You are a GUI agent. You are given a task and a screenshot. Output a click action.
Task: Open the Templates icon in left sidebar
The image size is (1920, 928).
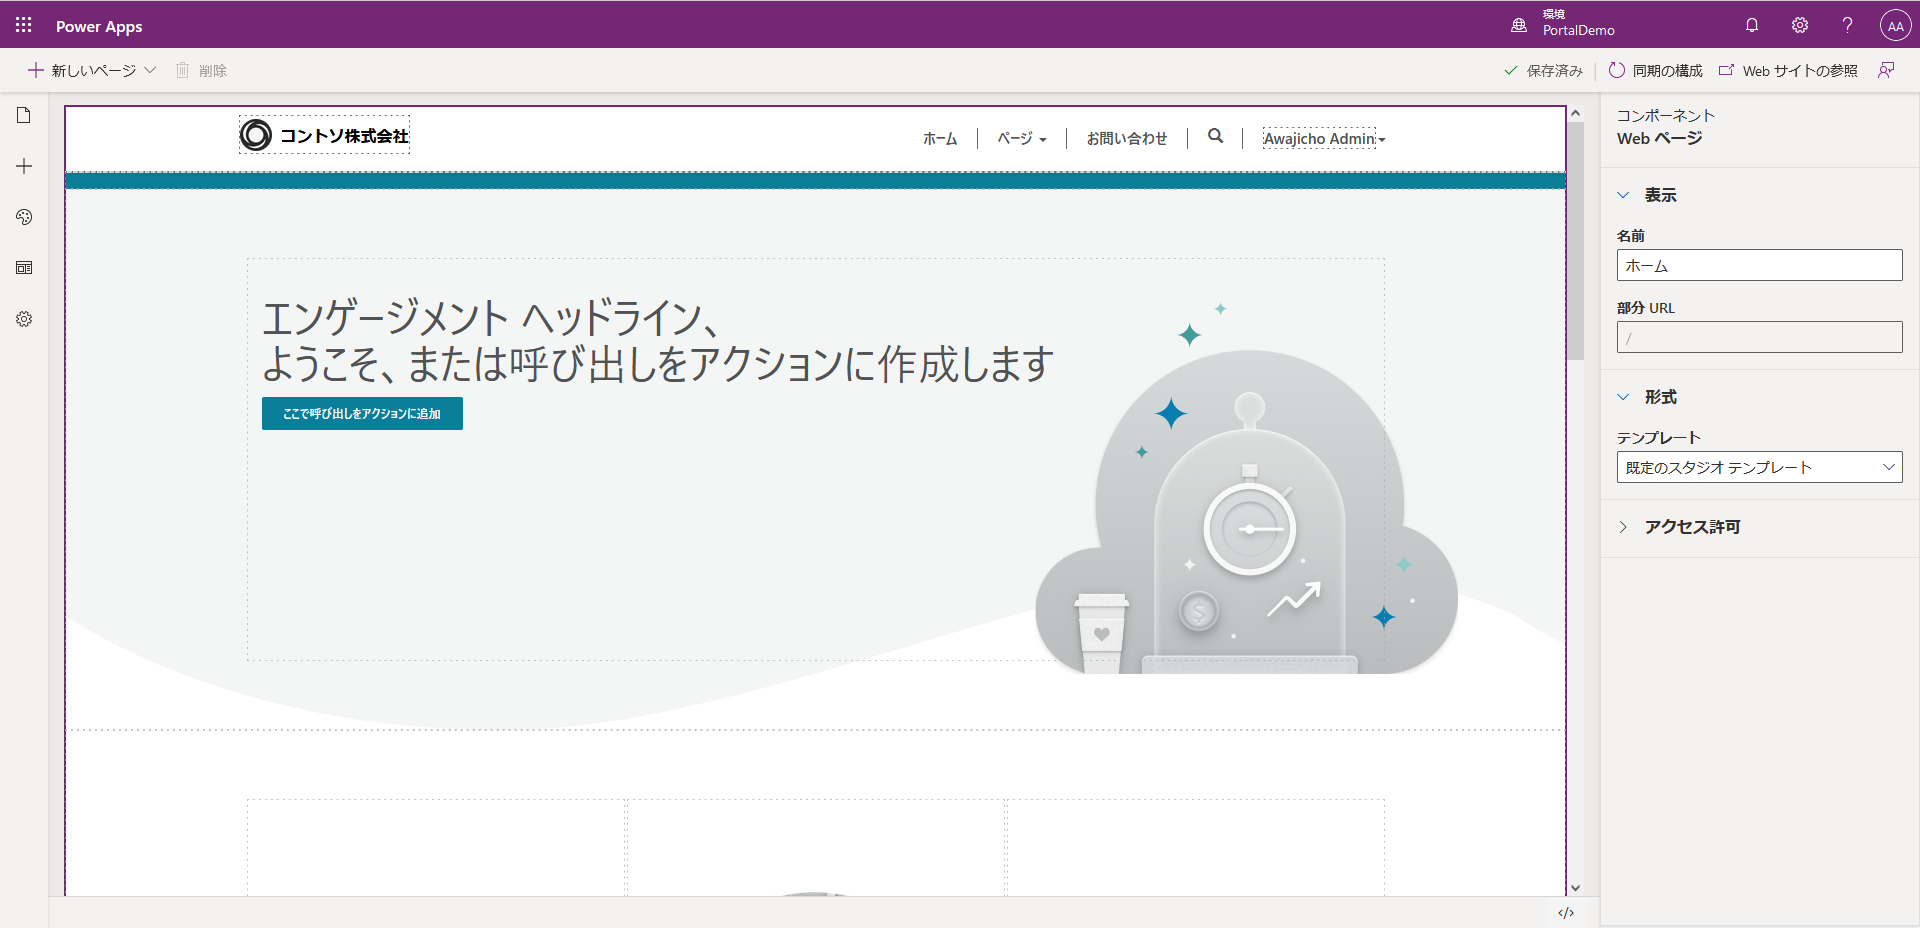point(24,268)
